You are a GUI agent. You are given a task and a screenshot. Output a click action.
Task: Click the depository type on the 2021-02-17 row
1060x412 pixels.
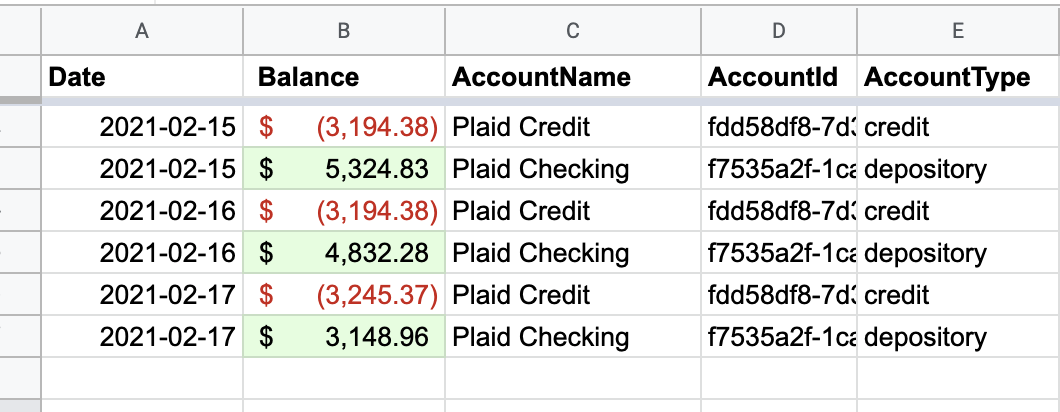958,336
